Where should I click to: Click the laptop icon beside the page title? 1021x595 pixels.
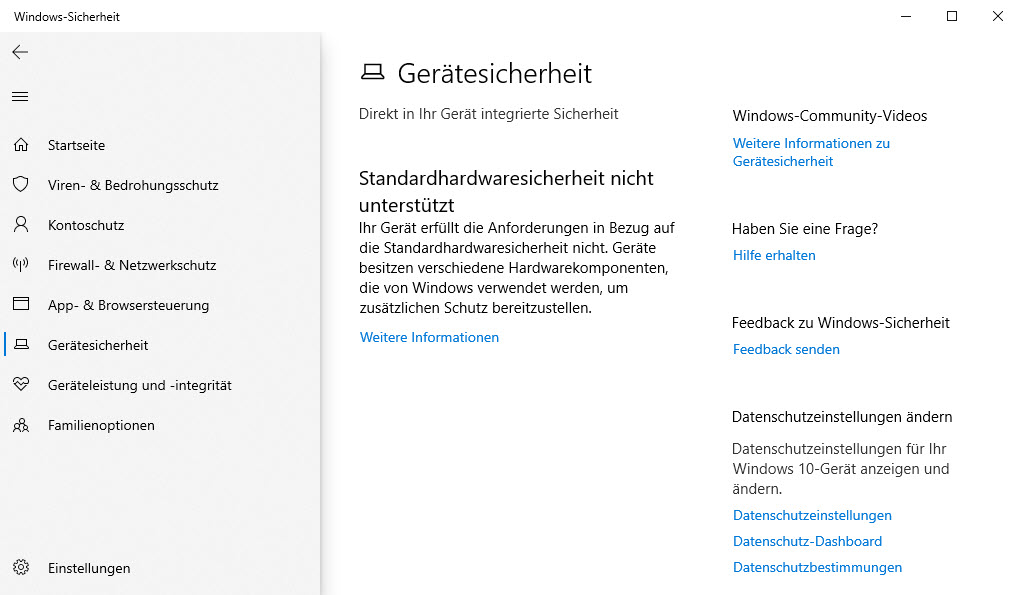coord(372,72)
